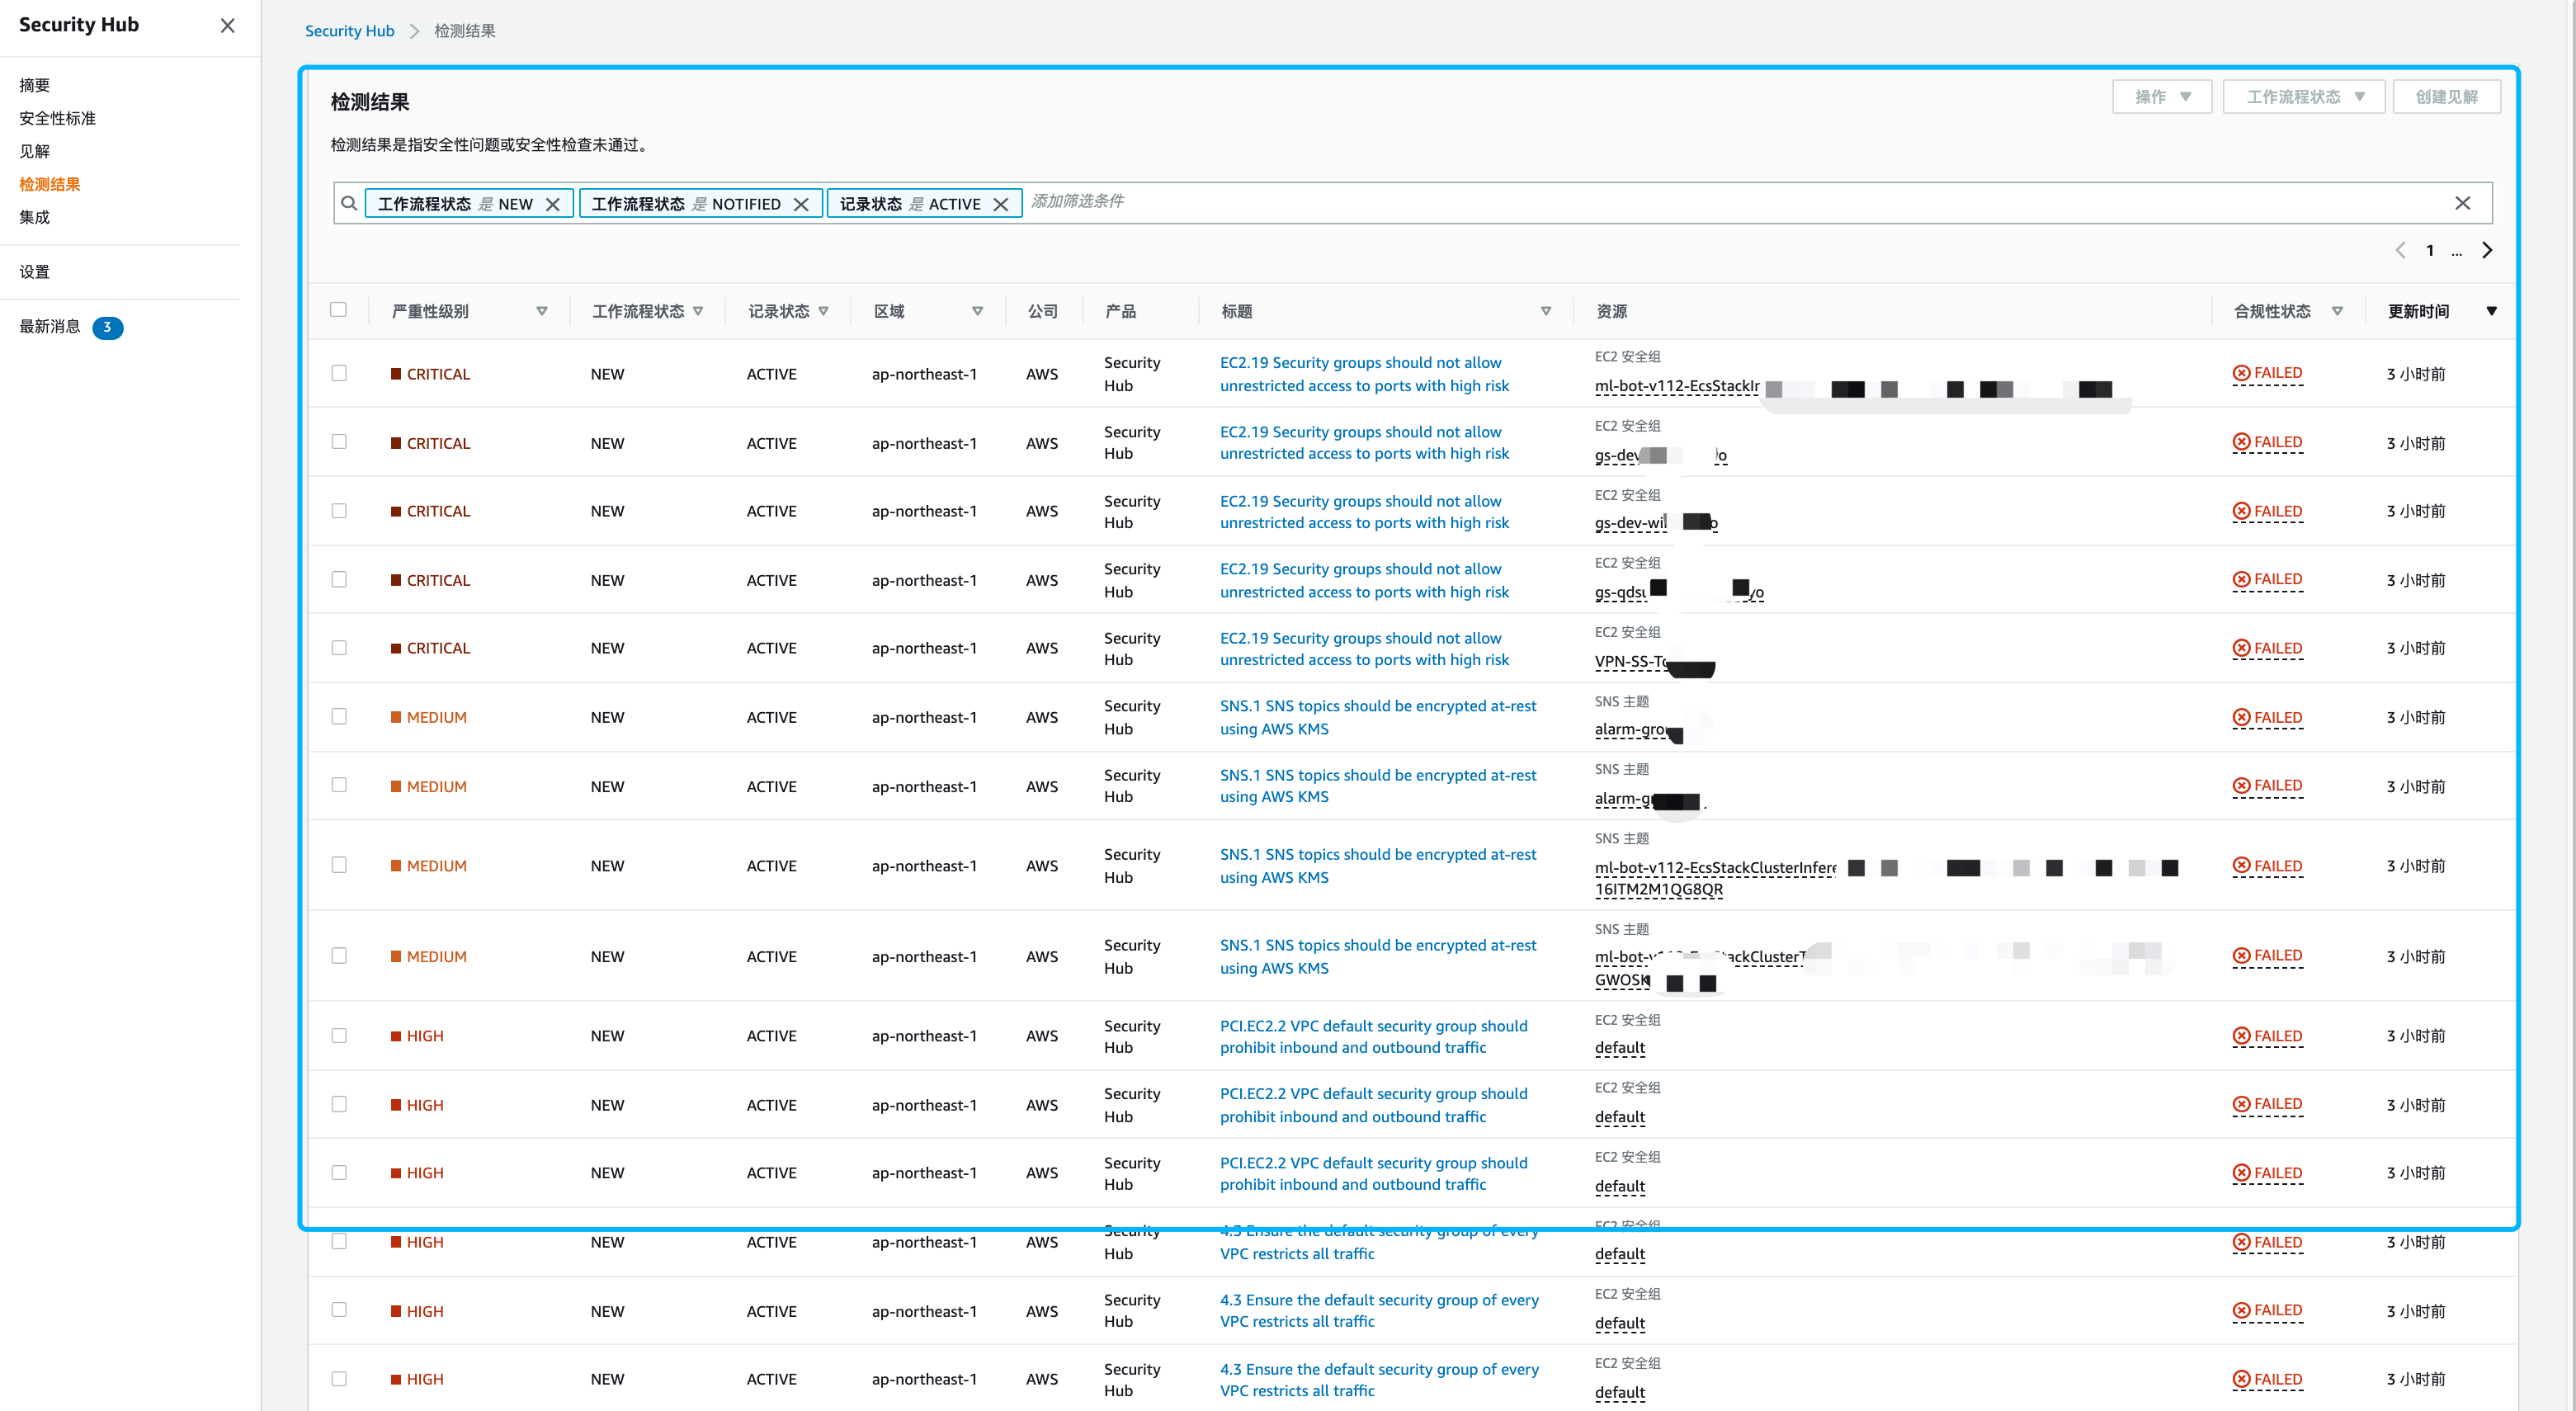Remove the ACTIVE record status filter

pyautogui.click(x=1000, y=204)
